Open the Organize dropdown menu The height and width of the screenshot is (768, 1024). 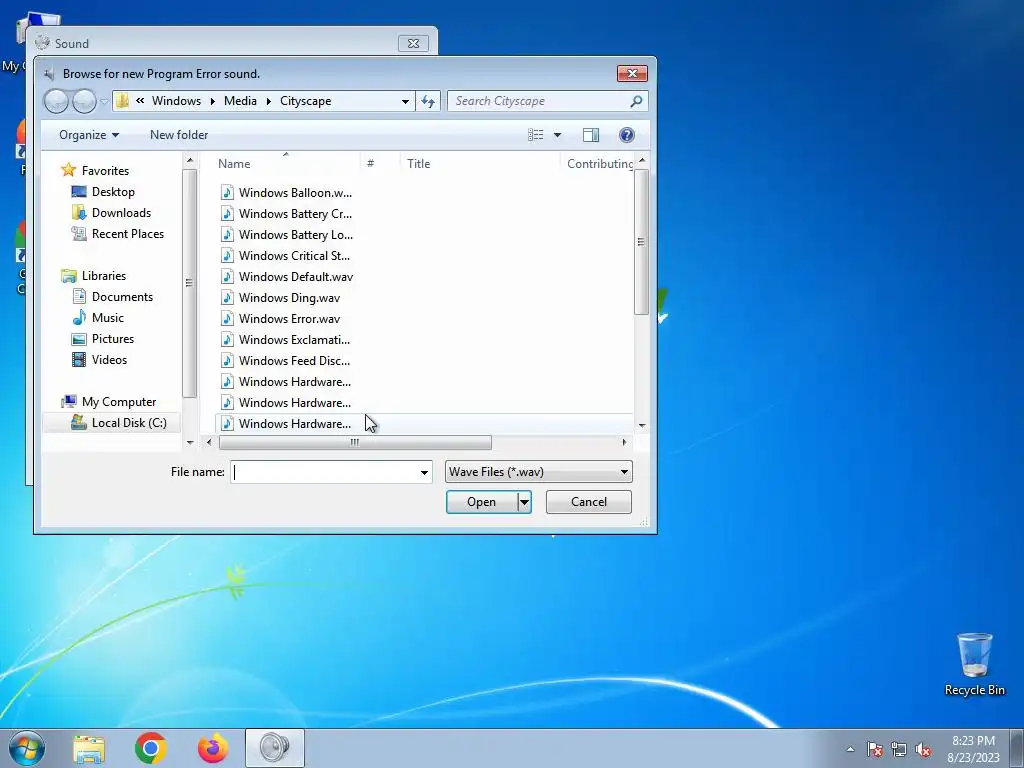click(x=89, y=135)
